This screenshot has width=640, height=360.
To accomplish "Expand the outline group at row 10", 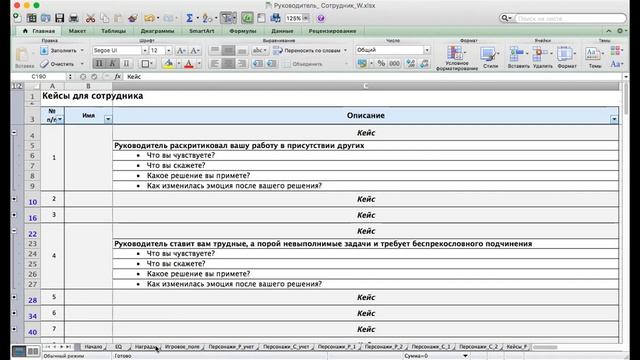I will pyautogui.click(x=14, y=199).
